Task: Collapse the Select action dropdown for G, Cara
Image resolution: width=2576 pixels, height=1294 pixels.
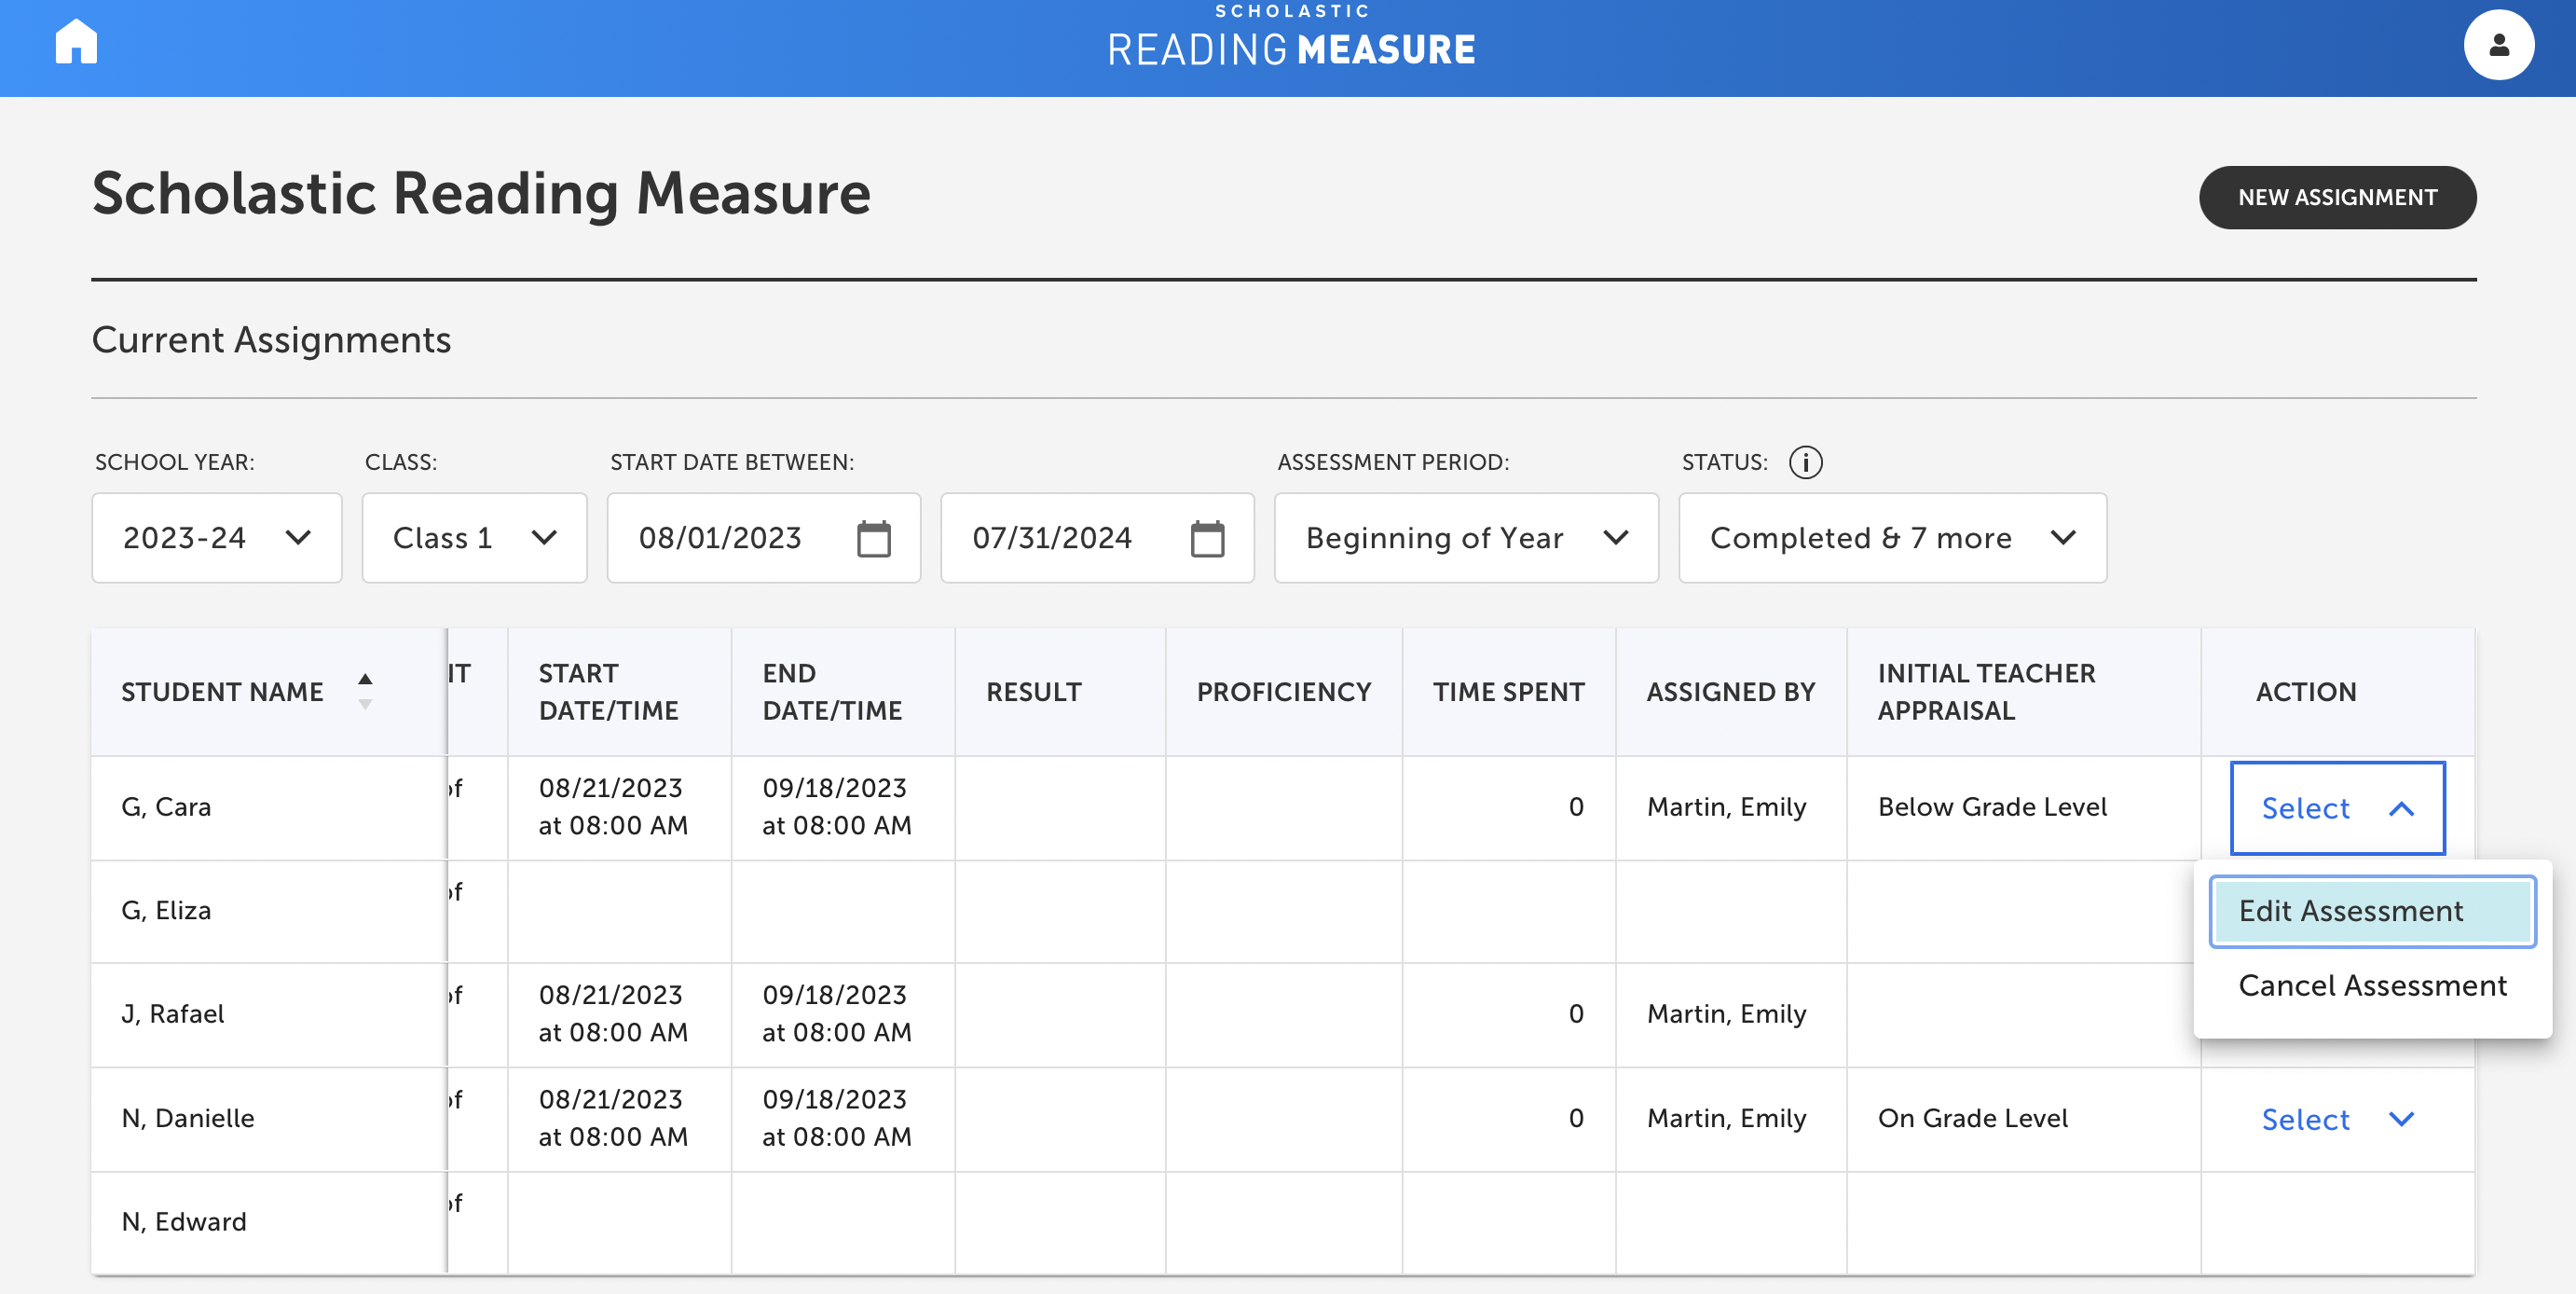Action: 2337,808
